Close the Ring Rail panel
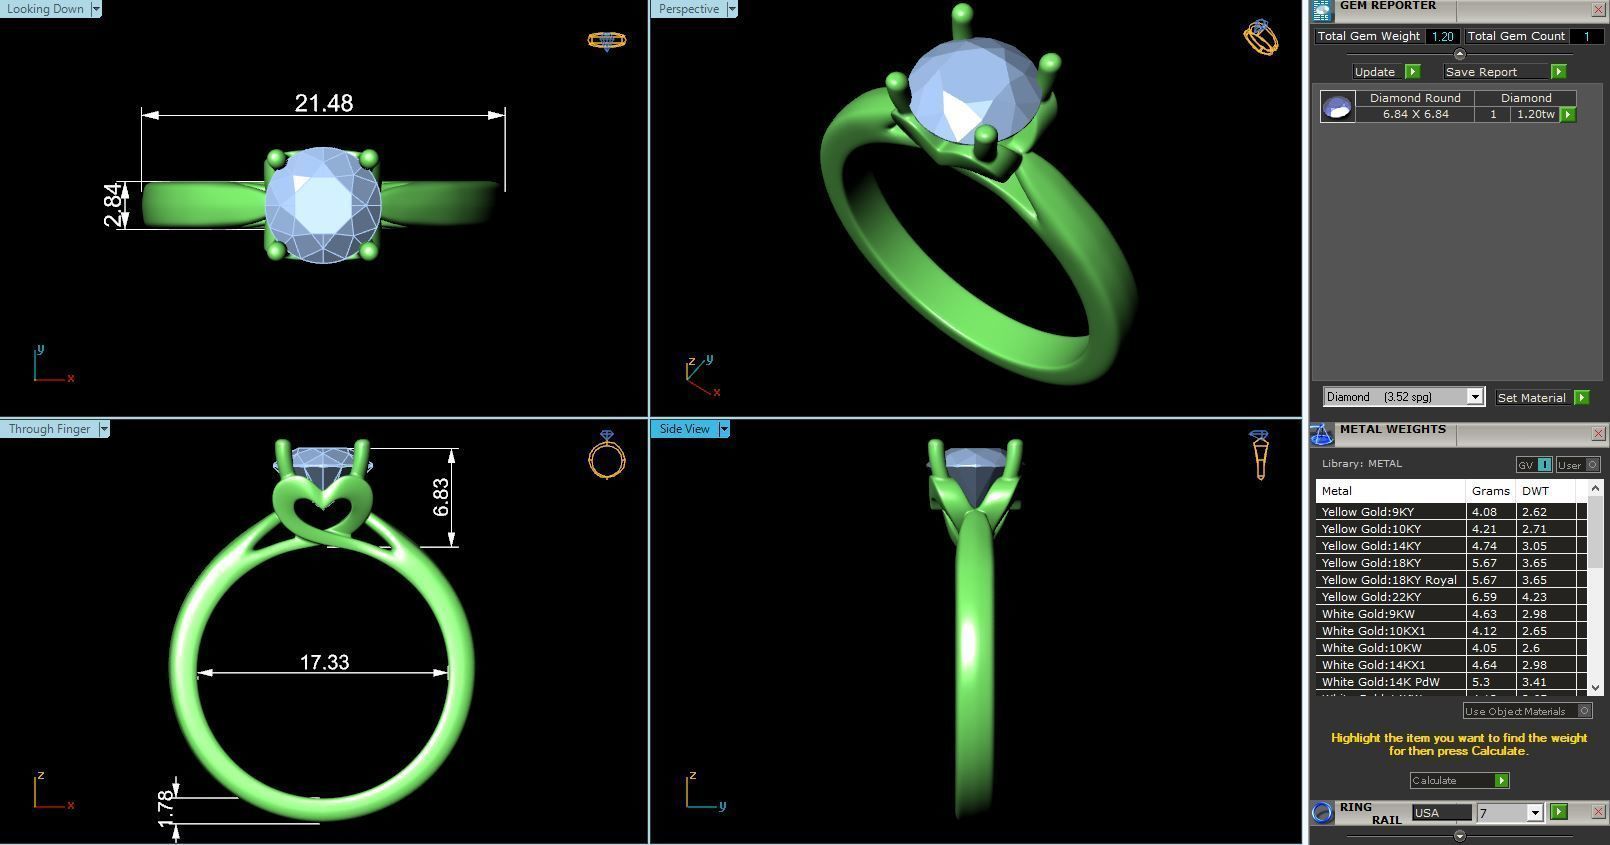The width and height of the screenshot is (1610, 845). tap(1597, 812)
